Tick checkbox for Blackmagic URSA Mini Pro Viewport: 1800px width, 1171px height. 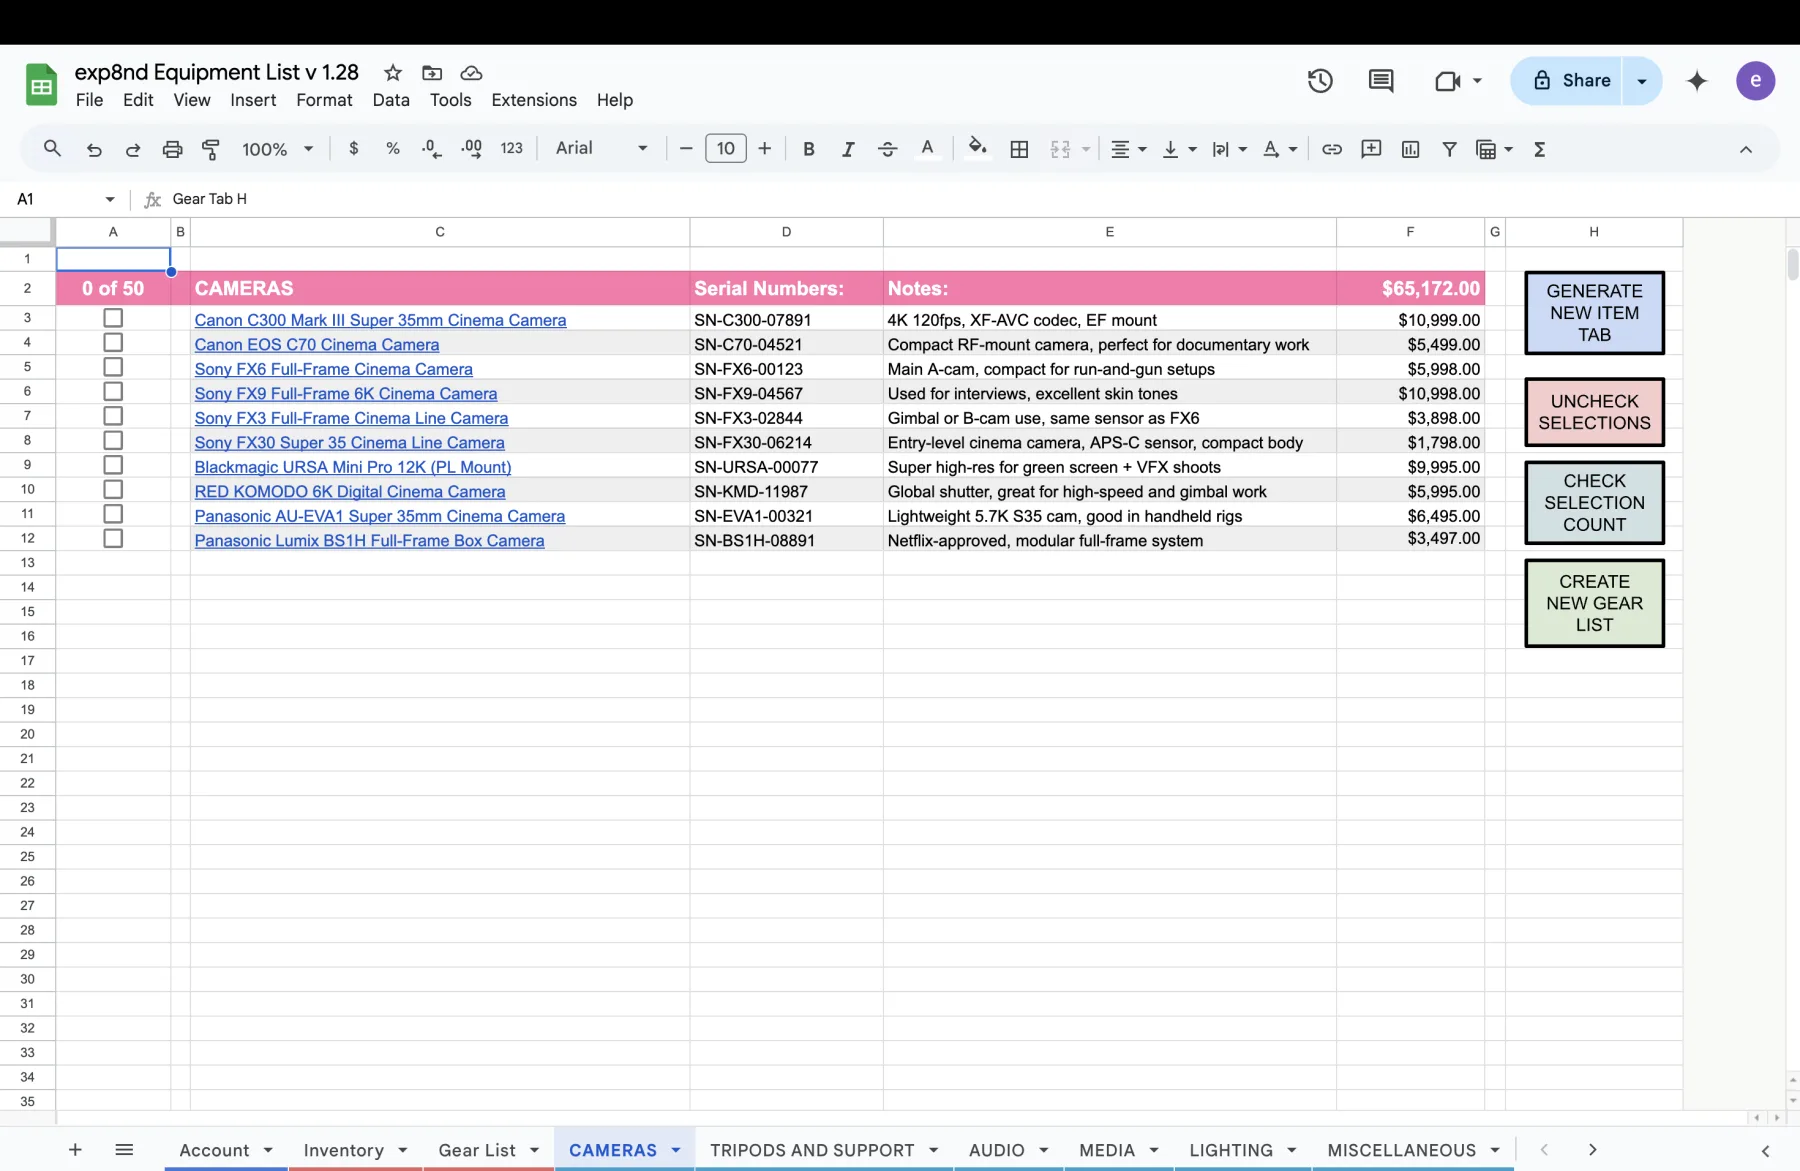pyautogui.click(x=113, y=465)
